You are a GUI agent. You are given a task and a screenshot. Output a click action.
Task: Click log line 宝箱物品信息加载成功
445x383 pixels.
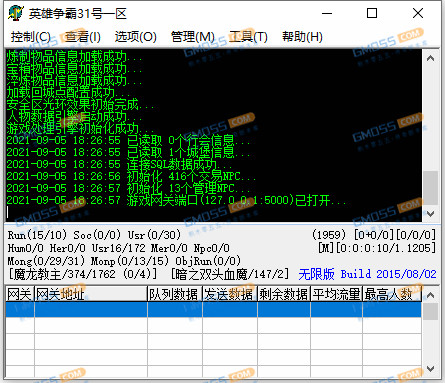coord(74,68)
